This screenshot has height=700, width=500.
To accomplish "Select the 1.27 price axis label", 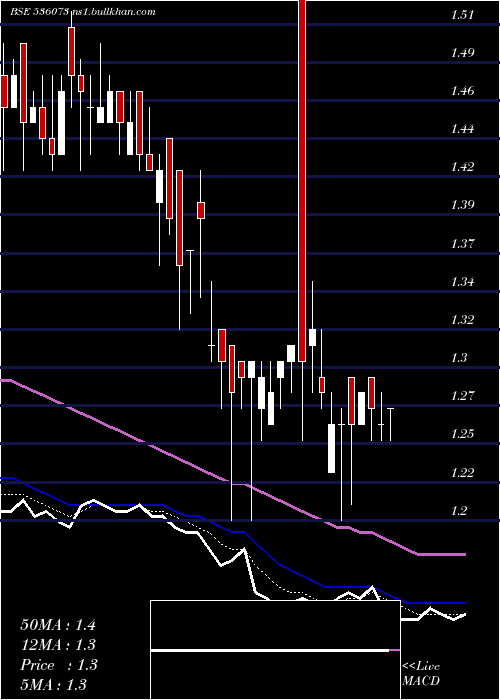I will point(462,396).
